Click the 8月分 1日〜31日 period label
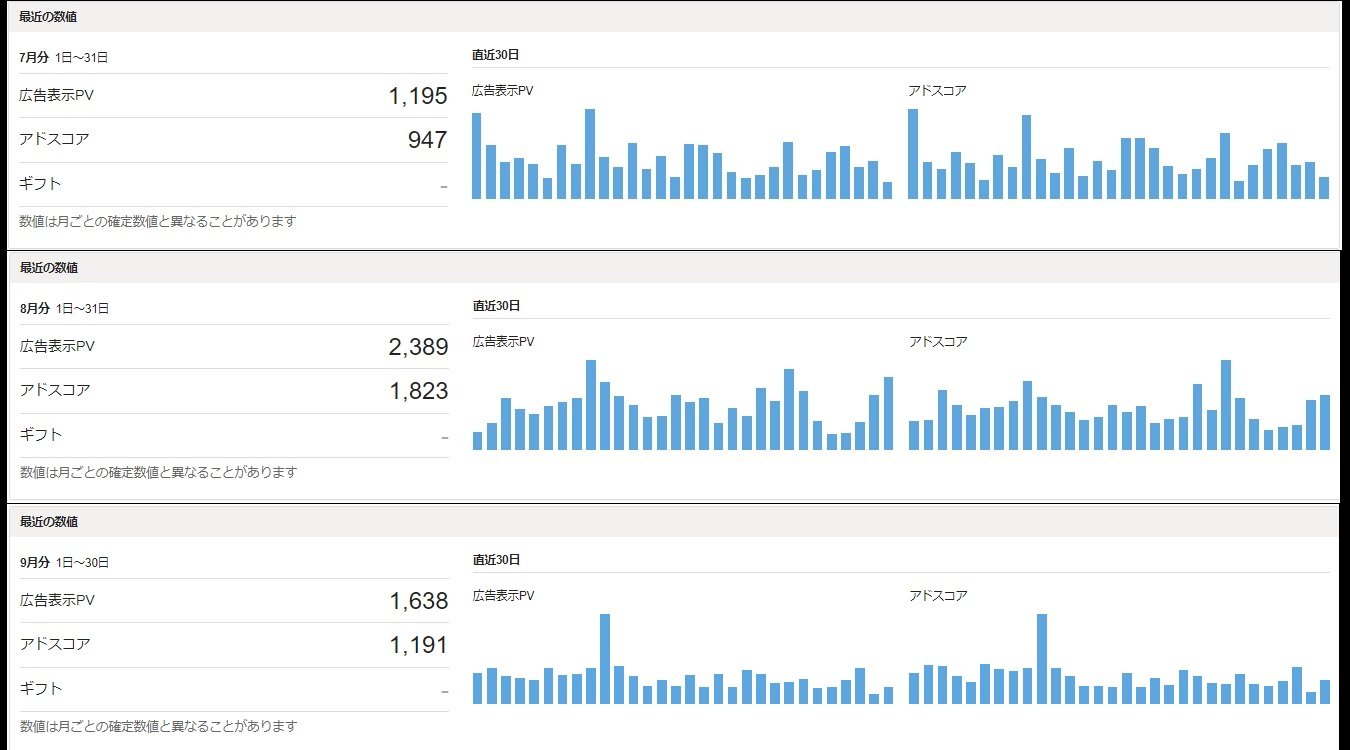This screenshot has width=1350, height=750. pos(64,308)
